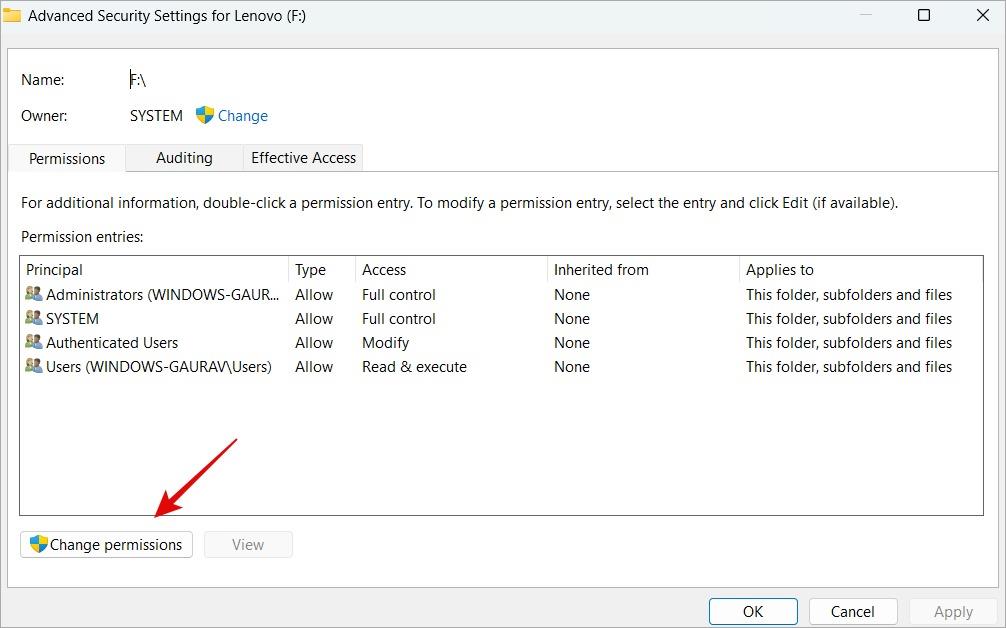Click Allow in the SYSTEM row
Viewport: 1006px width, 628px height.
(x=314, y=319)
